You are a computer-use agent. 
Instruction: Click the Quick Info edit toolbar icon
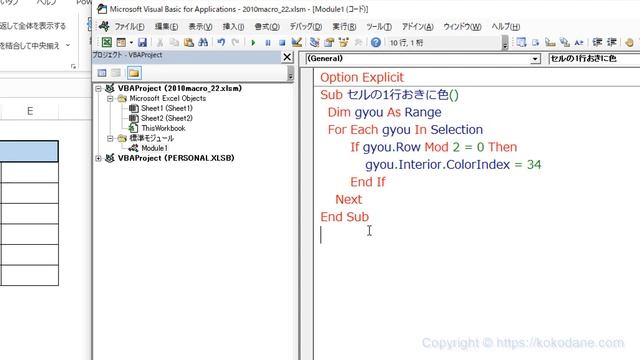pyautogui.click(x=550, y=42)
